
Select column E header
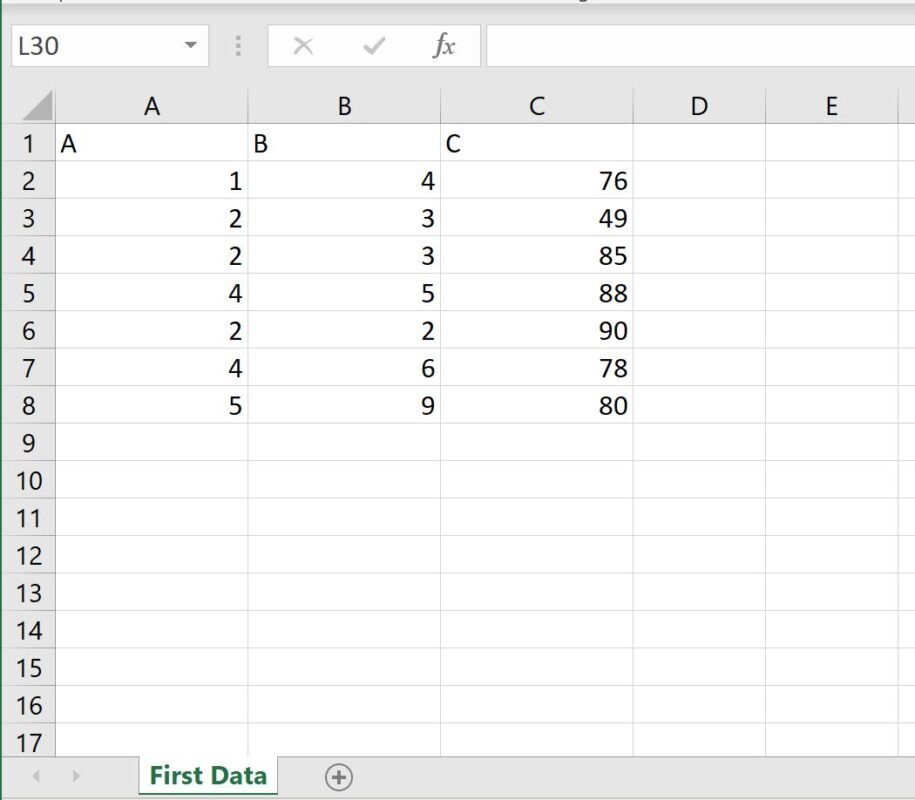pyautogui.click(x=832, y=106)
